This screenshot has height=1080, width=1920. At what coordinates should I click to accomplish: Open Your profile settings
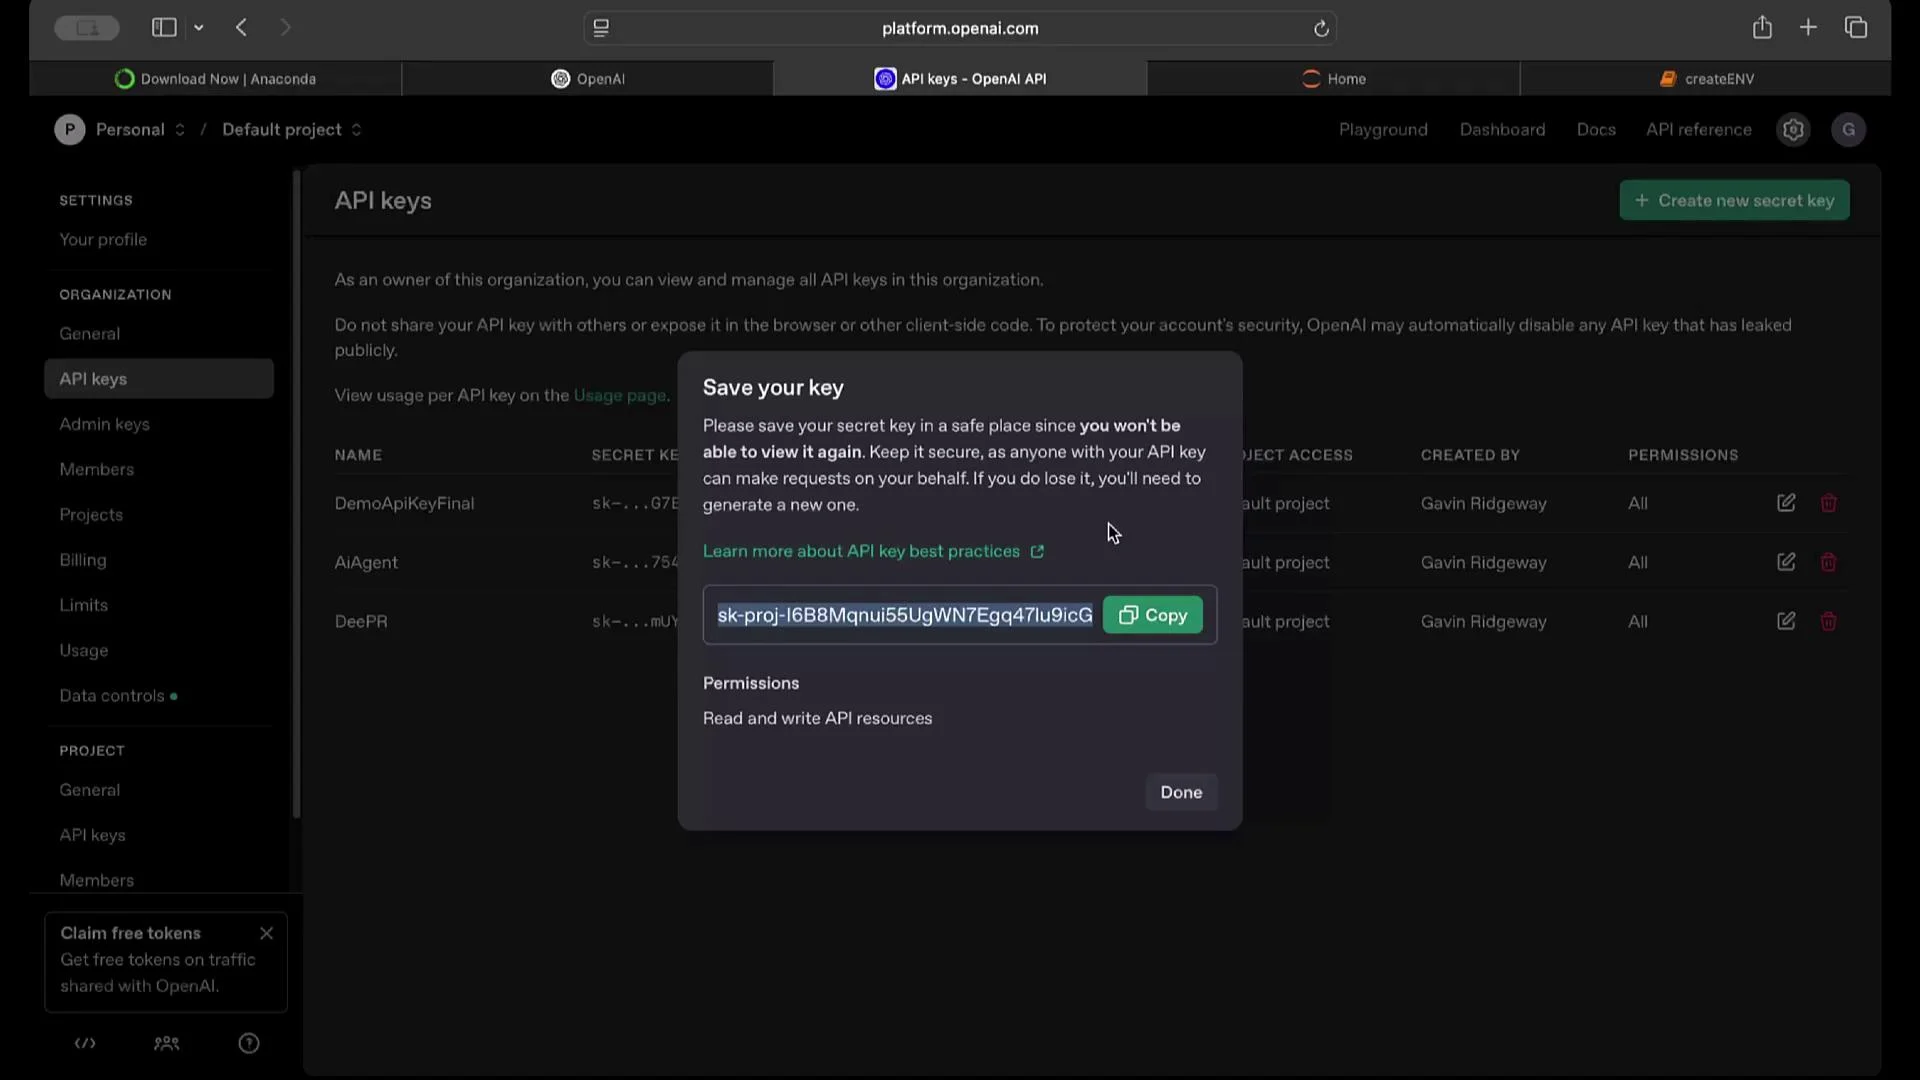(103, 240)
